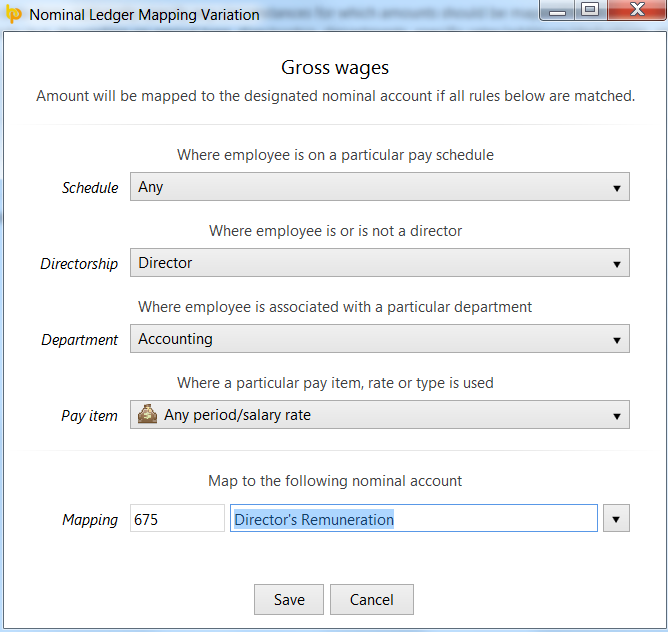
Task: Open the Department dropdown showing Accounting
Action: [380, 339]
